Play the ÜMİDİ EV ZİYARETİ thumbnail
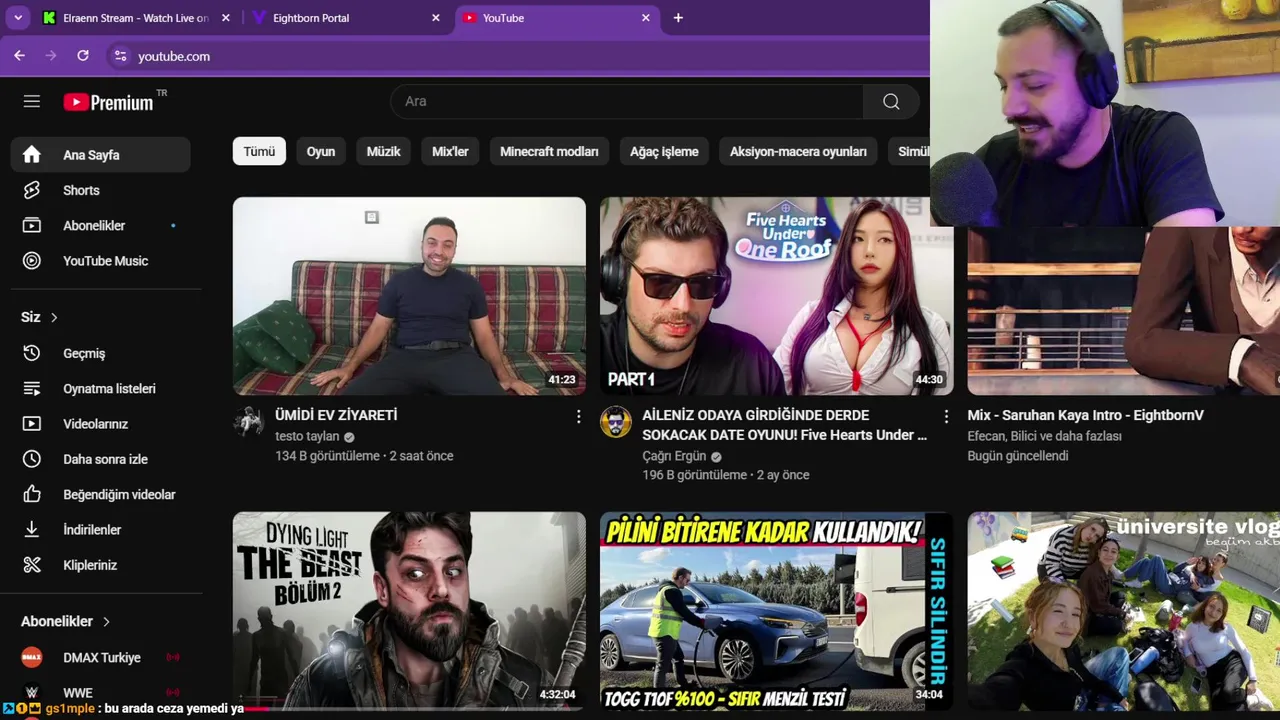This screenshot has height=720, width=1280. [409, 296]
